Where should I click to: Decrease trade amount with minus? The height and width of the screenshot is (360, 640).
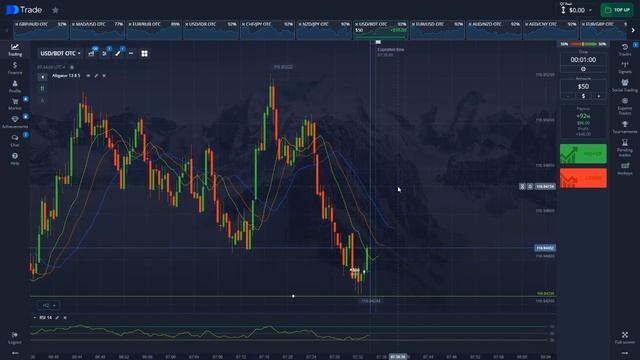pos(568,96)
